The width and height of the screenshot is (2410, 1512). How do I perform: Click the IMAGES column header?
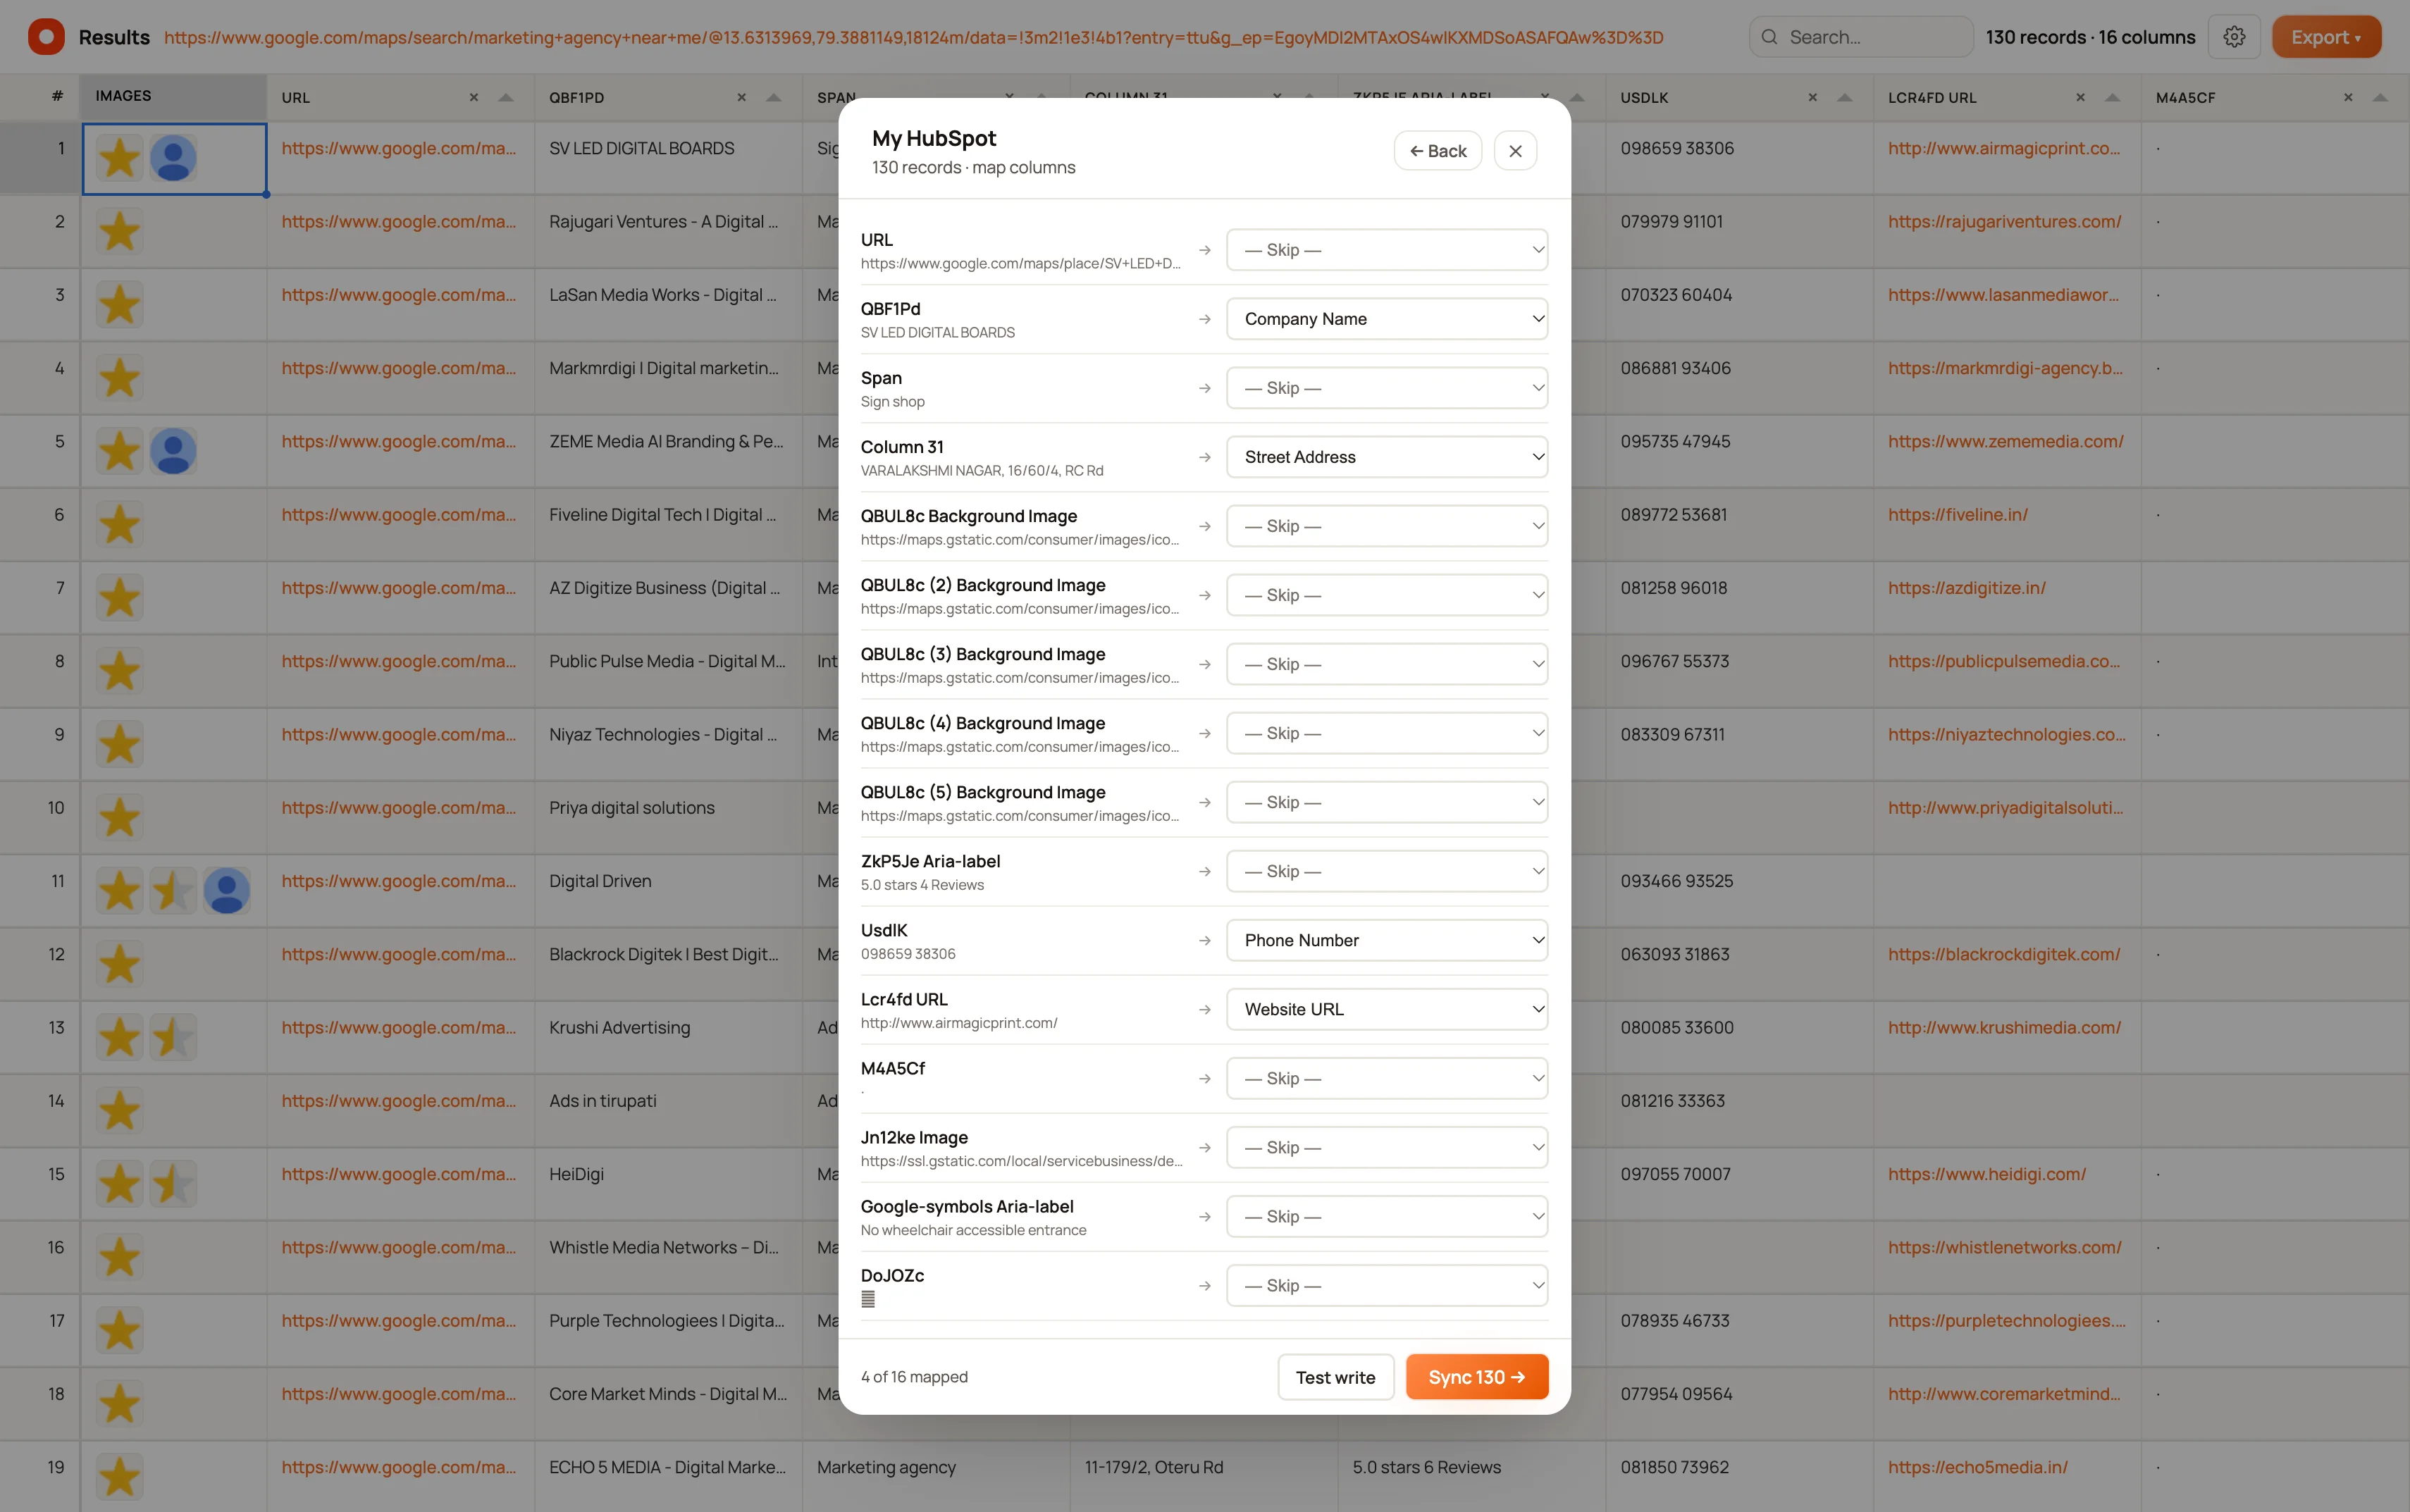tap(174, 97)
